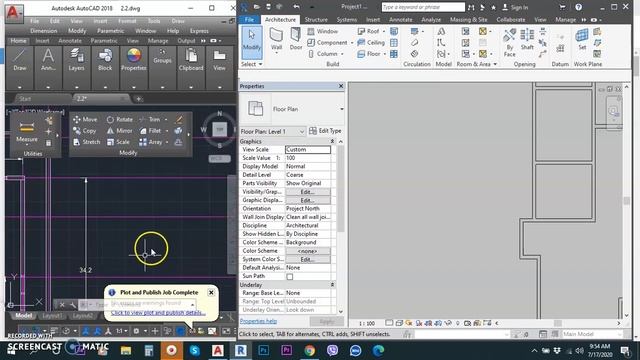Click the View Scale value field
640x360 pixels.
[x=308, y=149]
